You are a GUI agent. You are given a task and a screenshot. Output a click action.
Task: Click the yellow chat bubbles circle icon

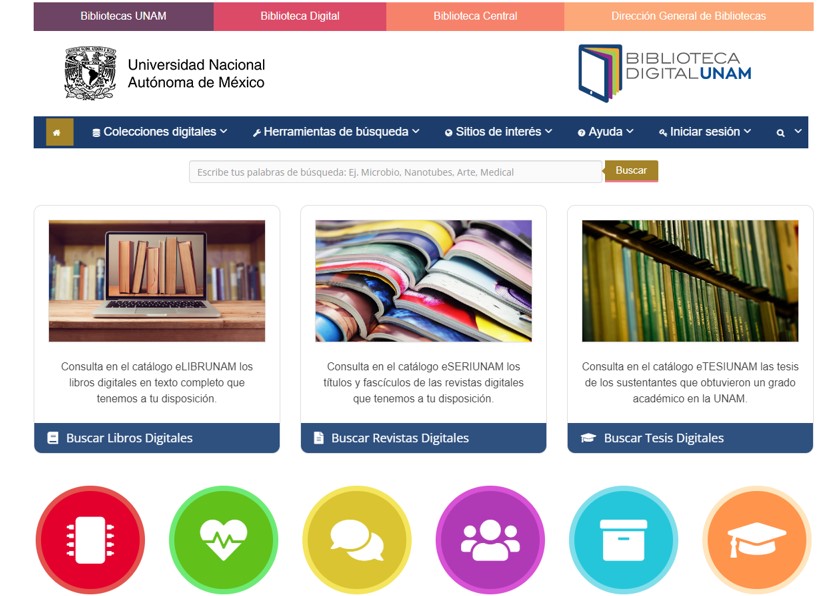357,540
